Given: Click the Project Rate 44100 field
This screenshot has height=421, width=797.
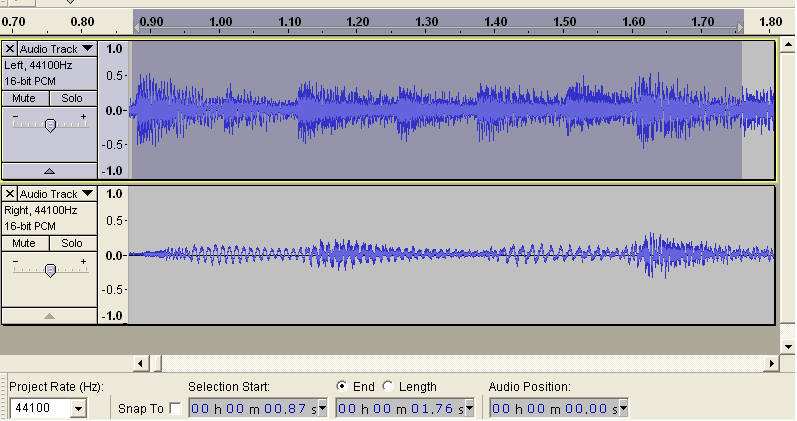Looking at the screenshot, I should tap(41, 408).
